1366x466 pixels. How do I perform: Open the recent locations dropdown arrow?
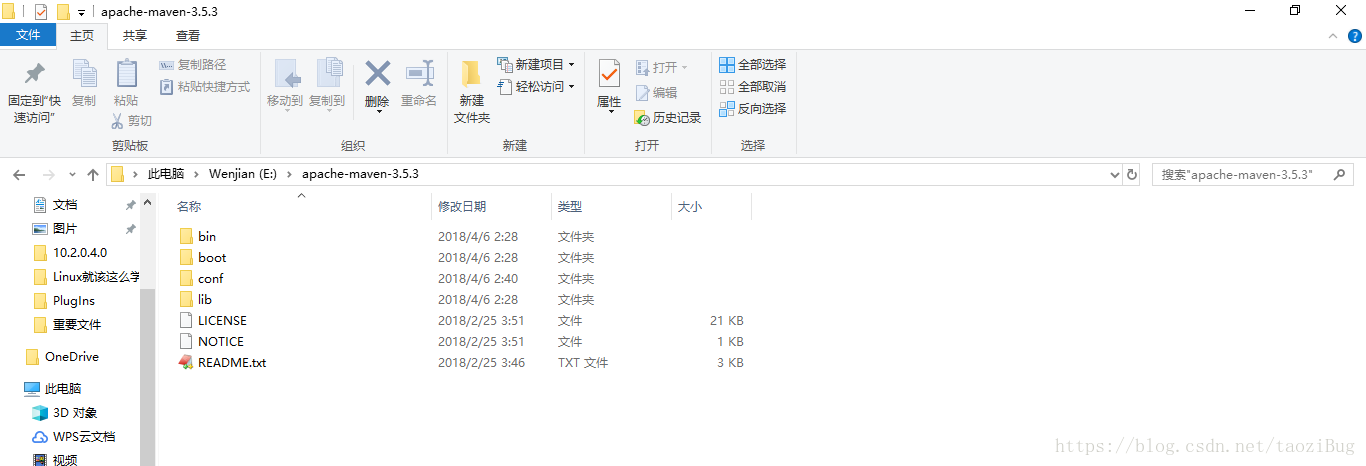(x=70, y=174)
